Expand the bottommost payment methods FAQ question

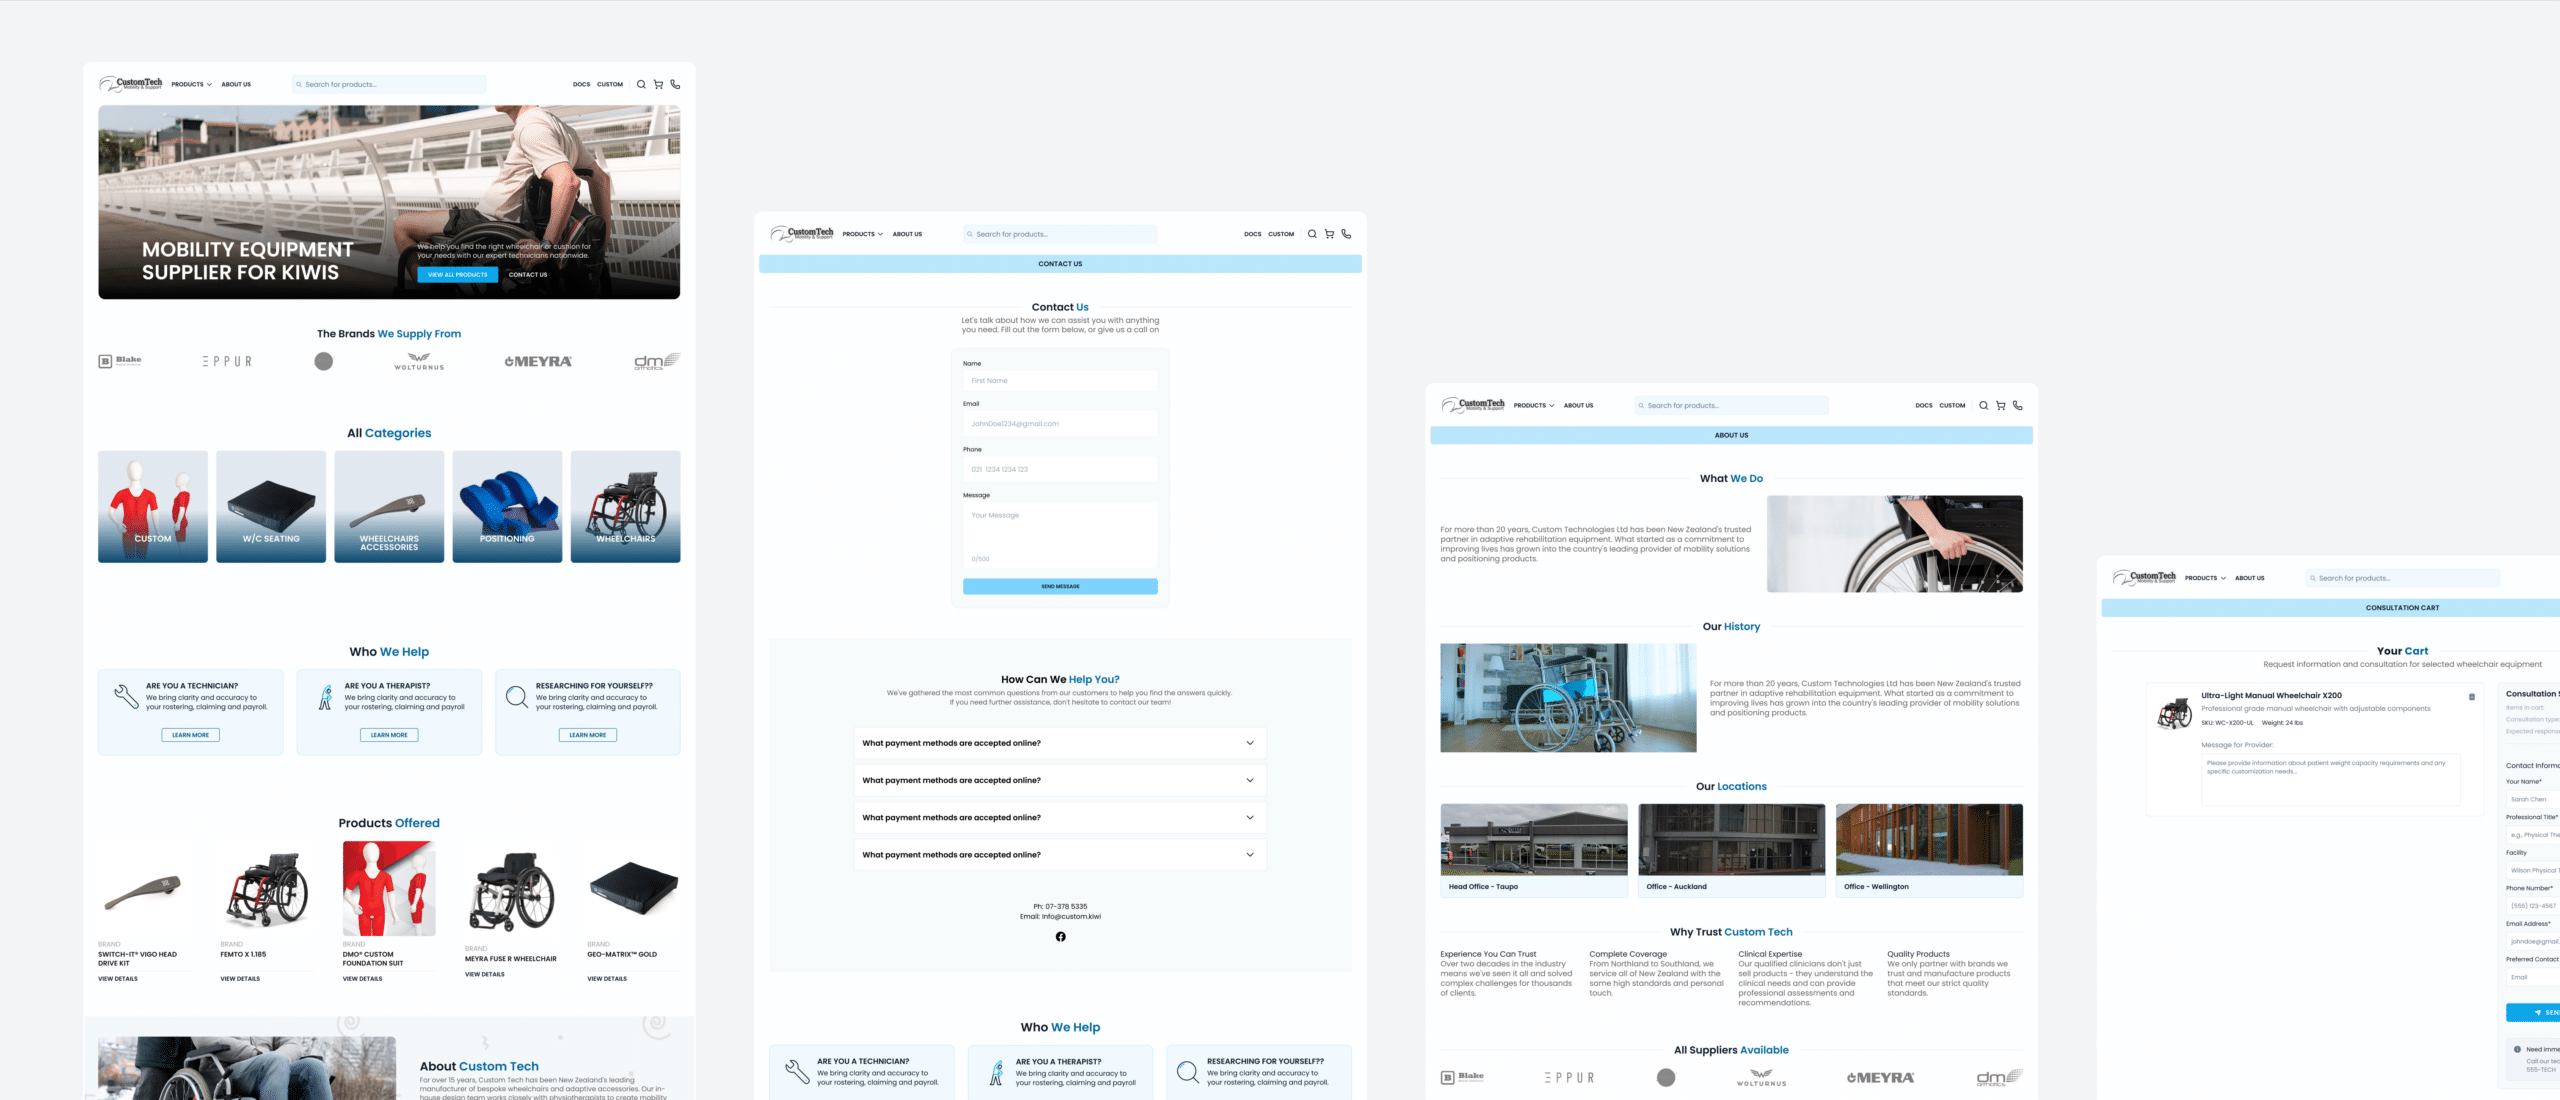pos(1060,855)
